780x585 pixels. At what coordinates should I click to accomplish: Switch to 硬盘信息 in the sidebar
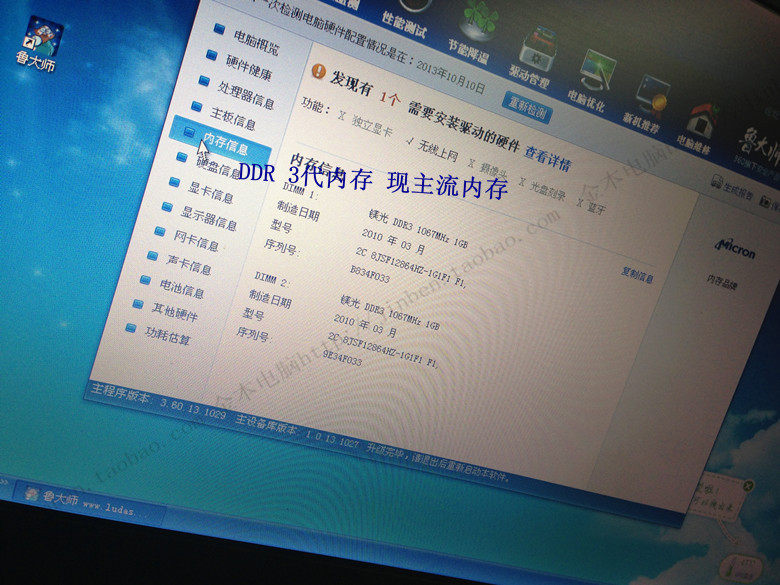click(x=218, y=167)
